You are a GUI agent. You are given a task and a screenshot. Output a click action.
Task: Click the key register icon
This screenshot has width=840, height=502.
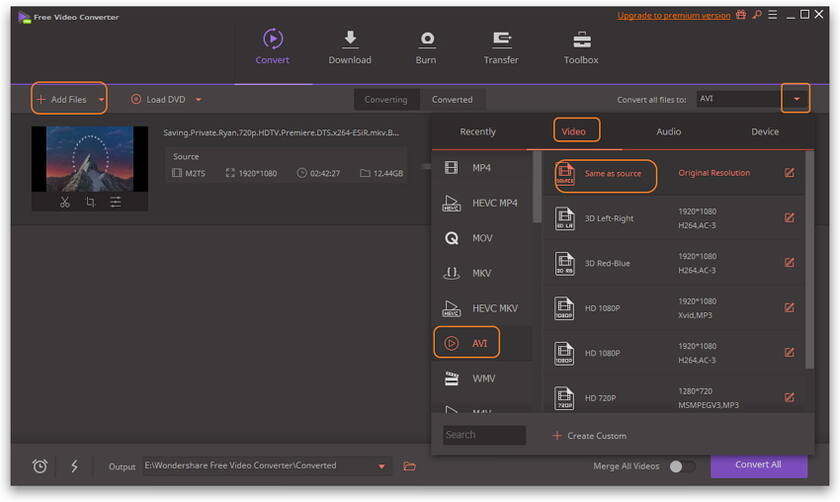(x=756, y=14)
